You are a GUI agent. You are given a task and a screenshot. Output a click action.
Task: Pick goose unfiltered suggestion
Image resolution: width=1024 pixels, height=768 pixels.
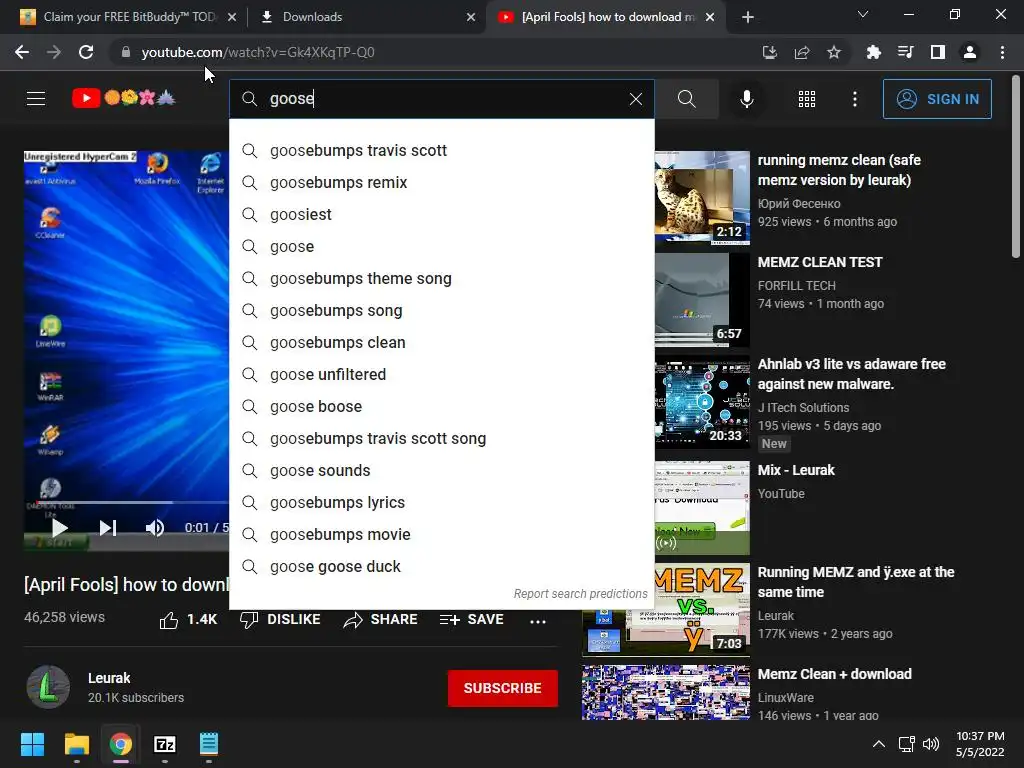(x=442, y=374)
